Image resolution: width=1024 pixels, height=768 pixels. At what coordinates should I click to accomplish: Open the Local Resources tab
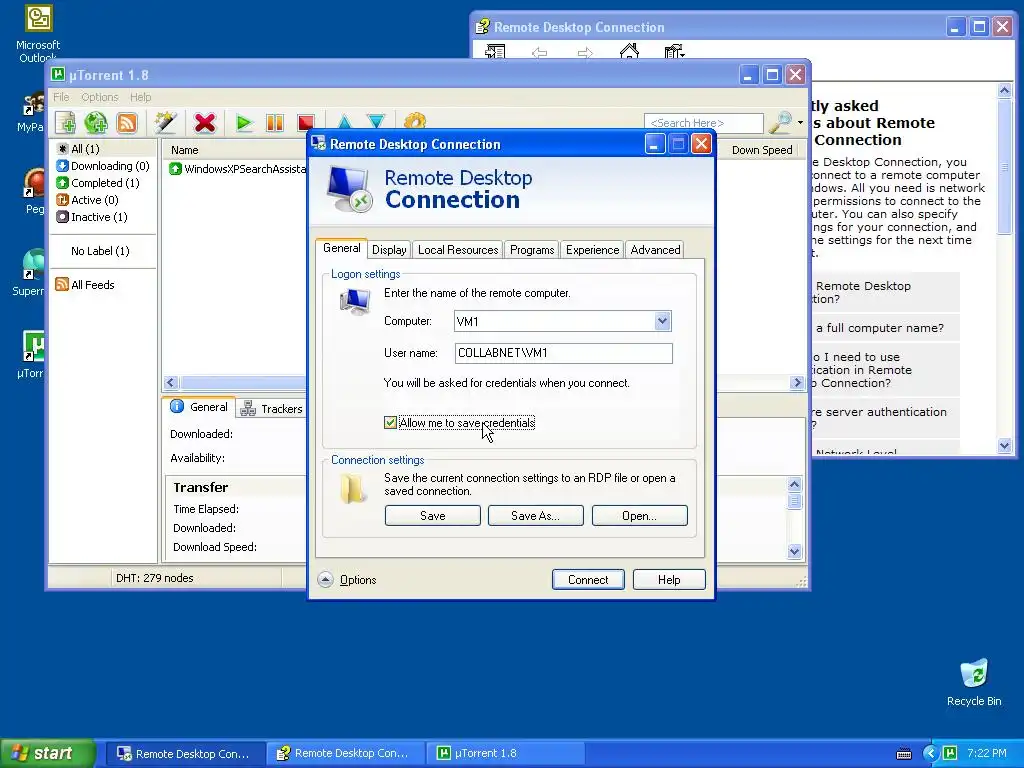tap(458, 250)
